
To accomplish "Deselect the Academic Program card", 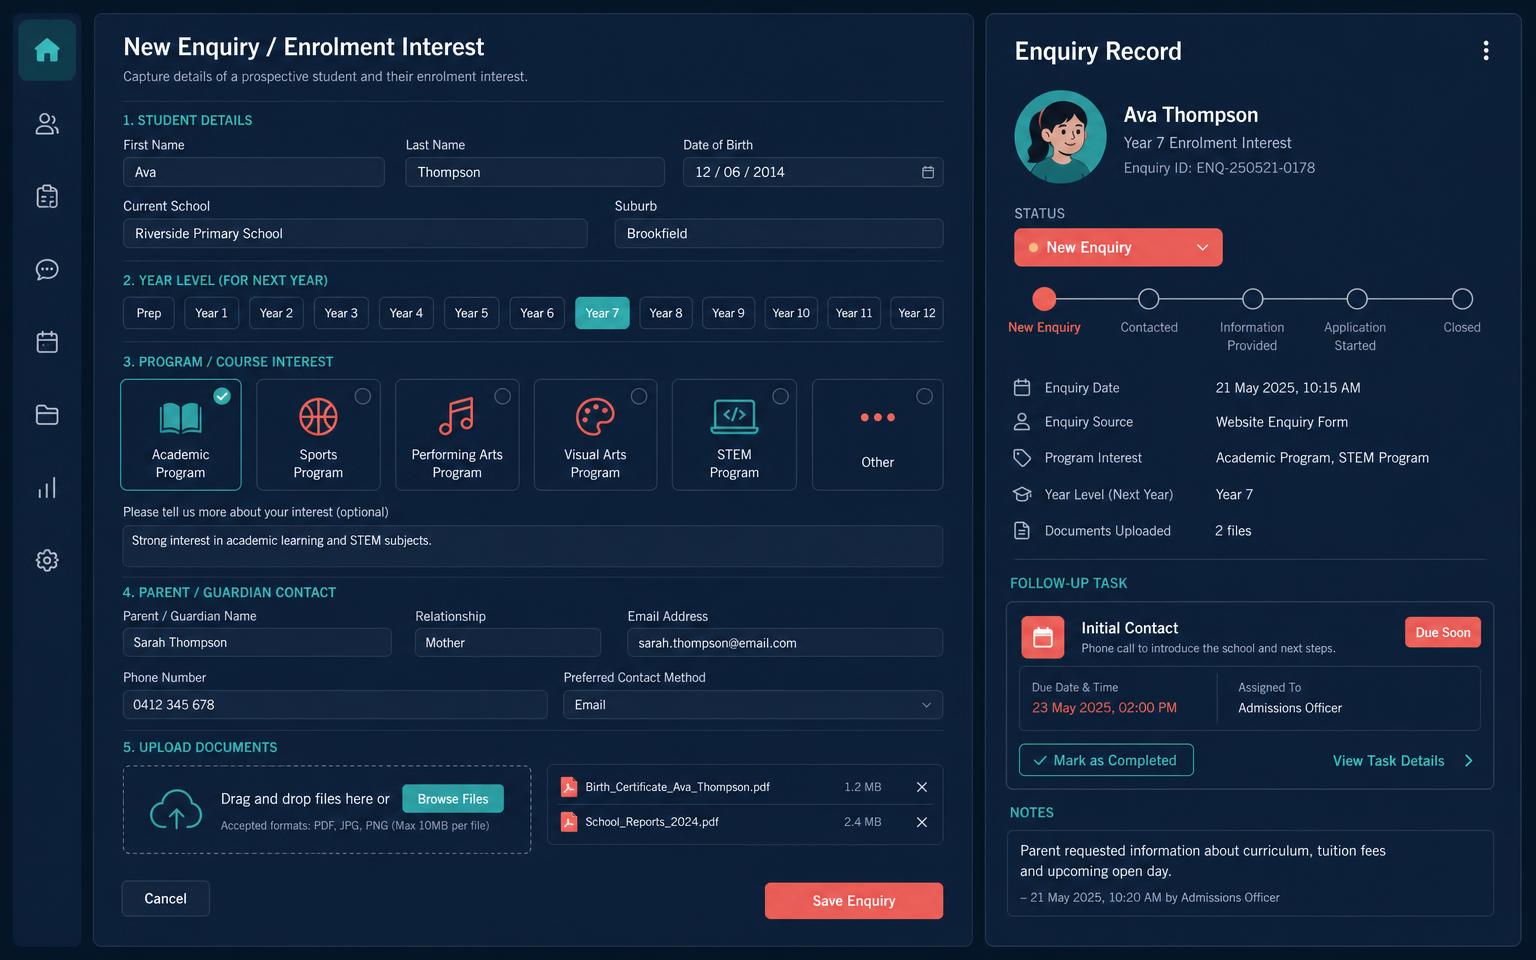I will pyautogui.click(x=181, y=435).
